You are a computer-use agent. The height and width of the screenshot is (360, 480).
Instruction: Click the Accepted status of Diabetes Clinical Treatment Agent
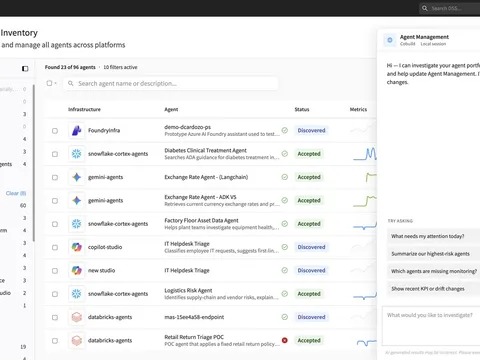coord(309,154)
